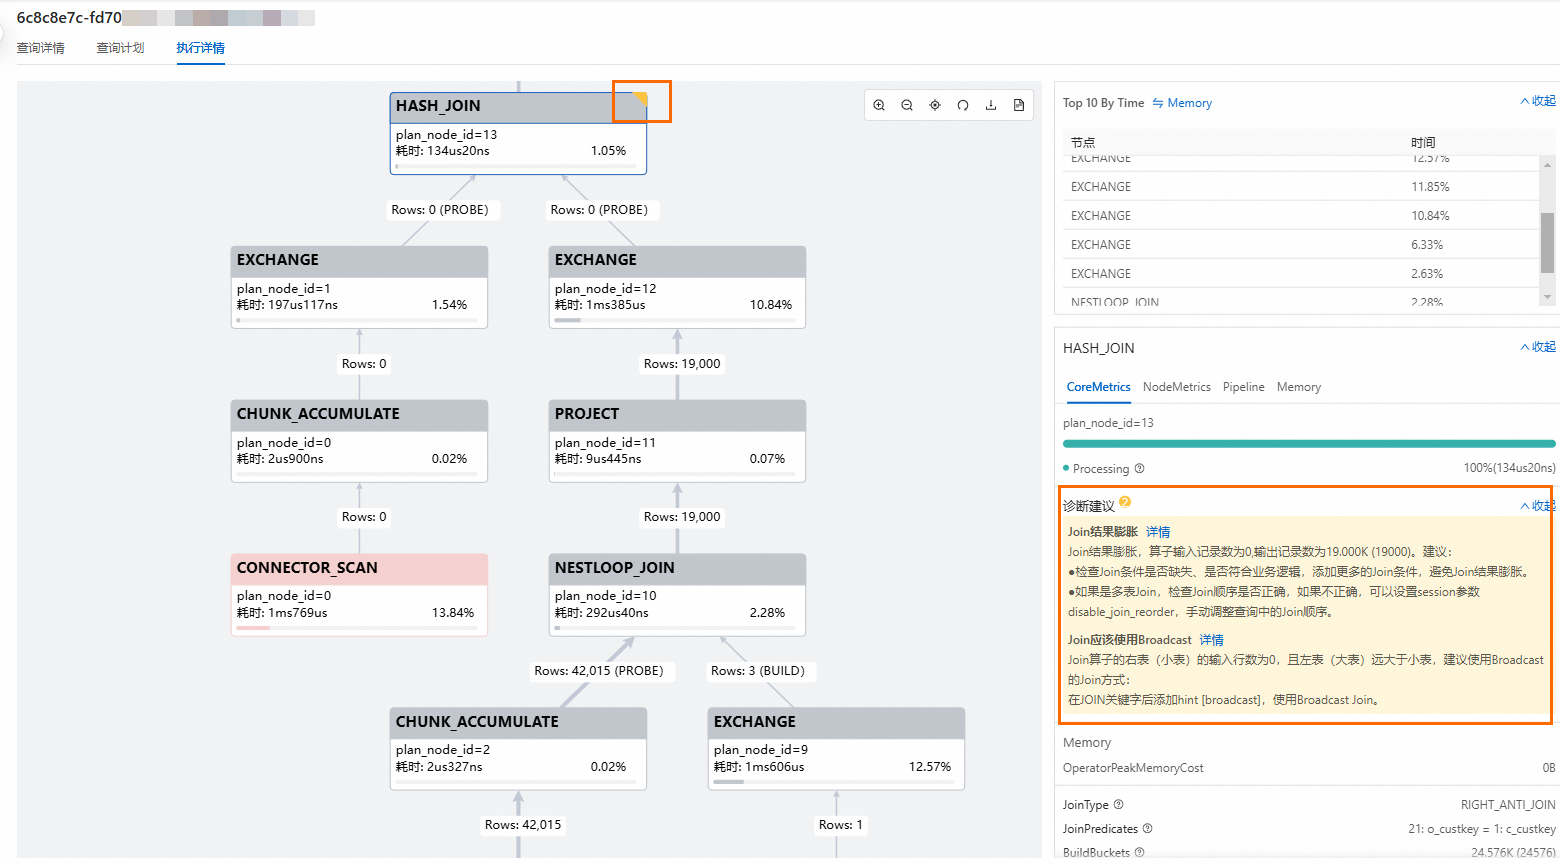This screenshot has width=1560, height=863.
Task: Click the green Processing progress bar
Action: pyautogui.click(x=1309, y=443)
